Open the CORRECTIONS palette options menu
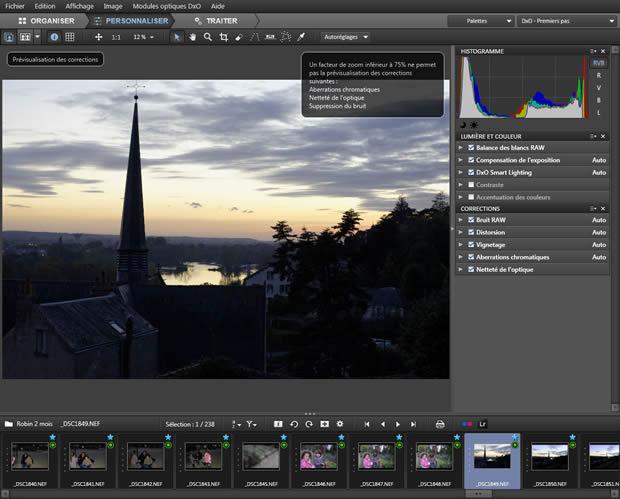Screen dimensions: 620x499 (593, 208)
